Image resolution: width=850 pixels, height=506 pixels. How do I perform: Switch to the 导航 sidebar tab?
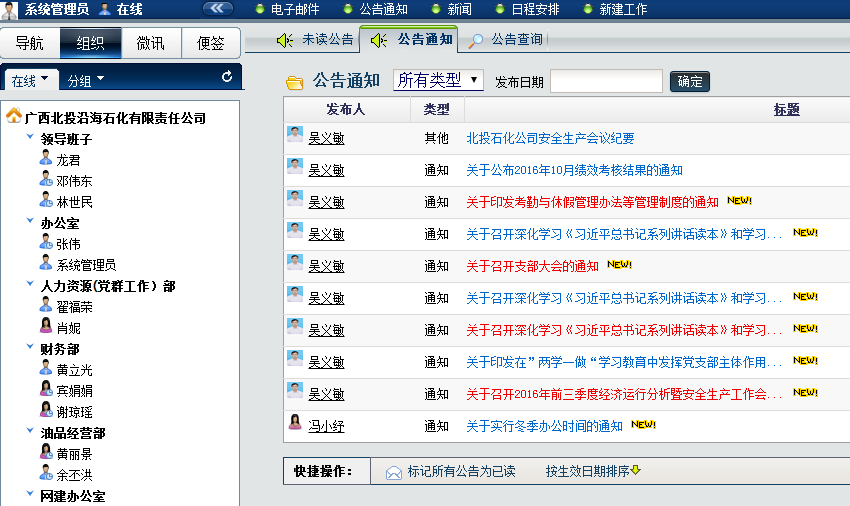[x=30, y=43]
